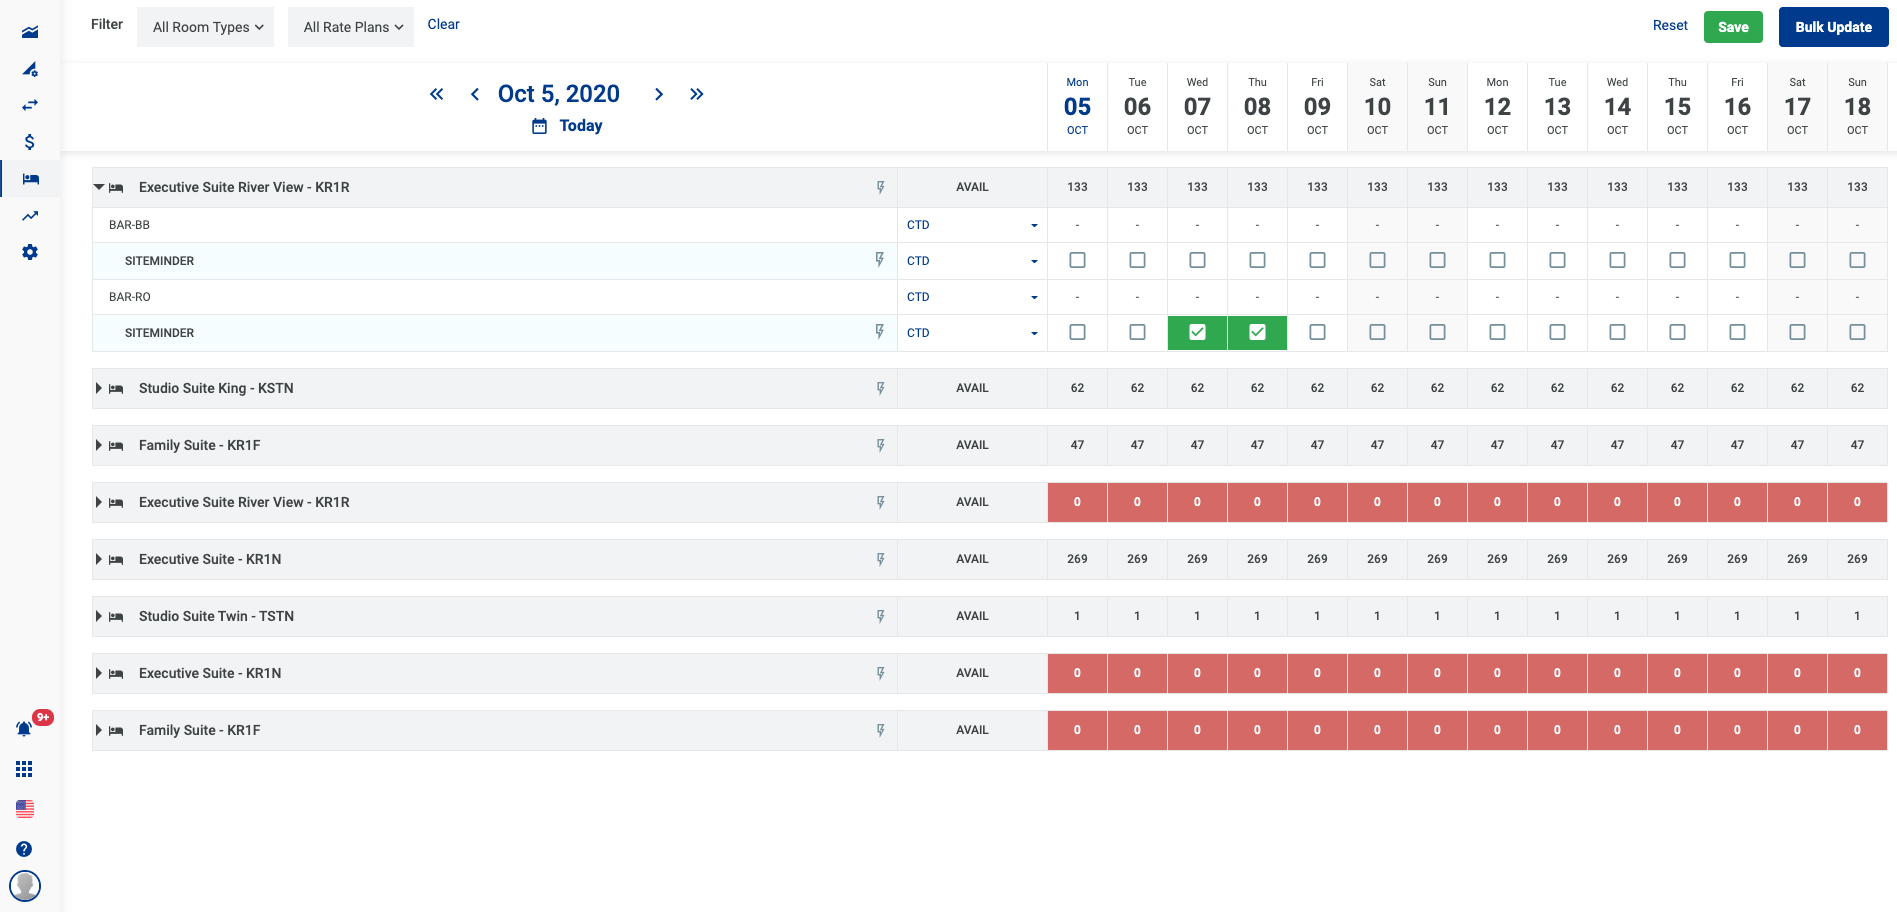Jump forward with double right chevron
The image size is (1897, 912).
[x=696, y=94]
